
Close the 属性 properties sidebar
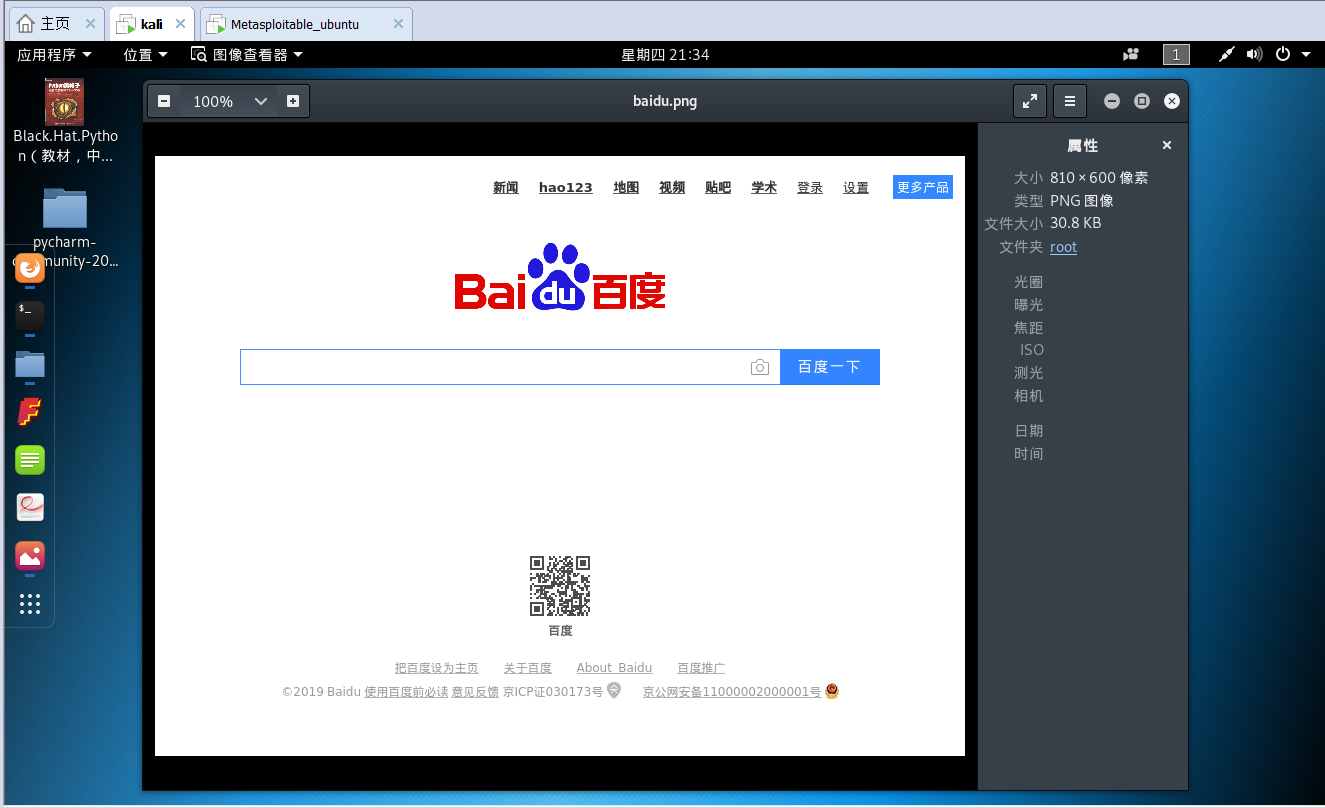coord(1166,145)
